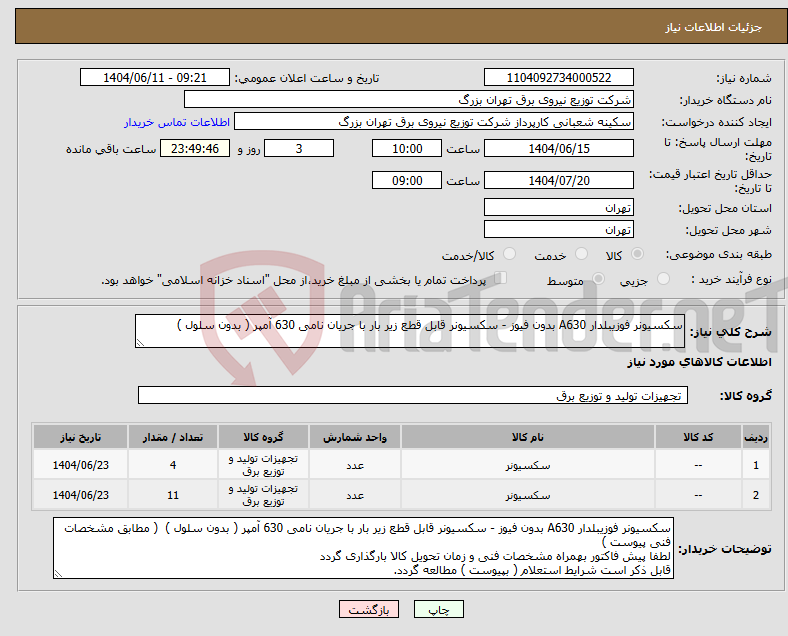Click the کد کالا column header
Viewport: 788px width, 636px height.
(x=698, y=437)
